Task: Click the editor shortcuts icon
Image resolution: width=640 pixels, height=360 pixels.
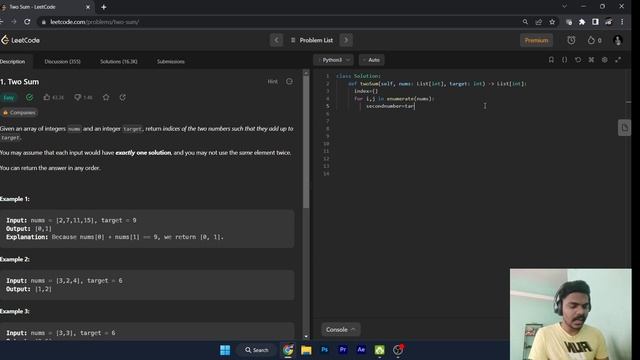Action: click(591, 60)
